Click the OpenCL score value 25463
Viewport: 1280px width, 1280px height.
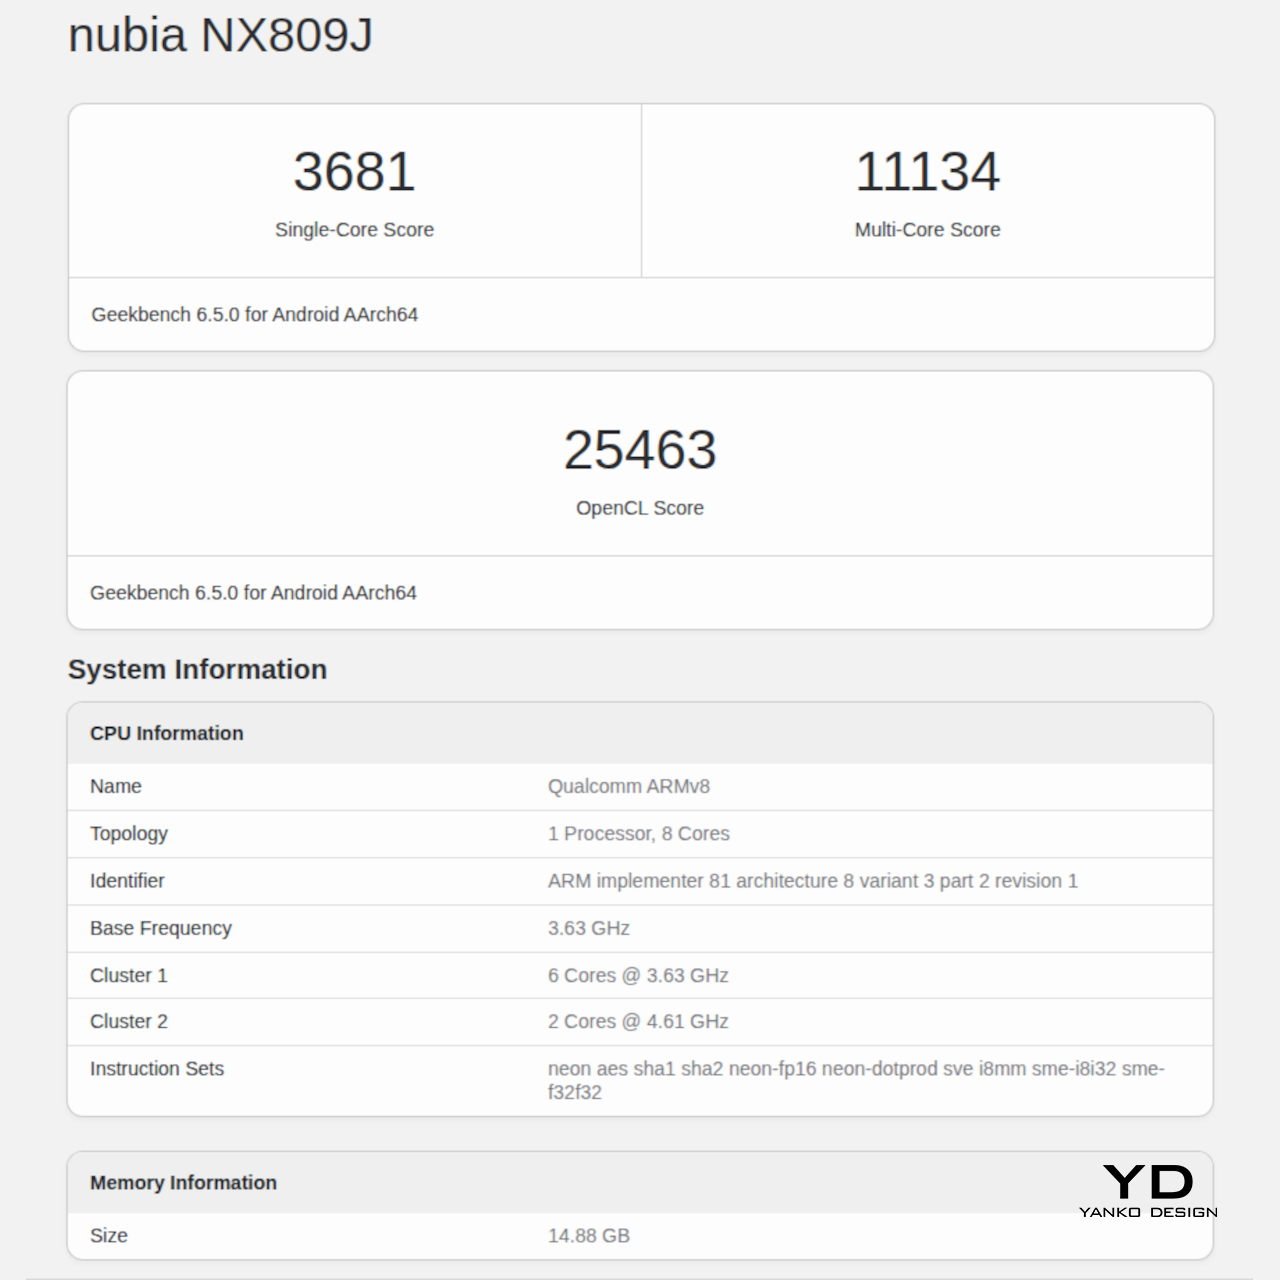tap(640, 450)
